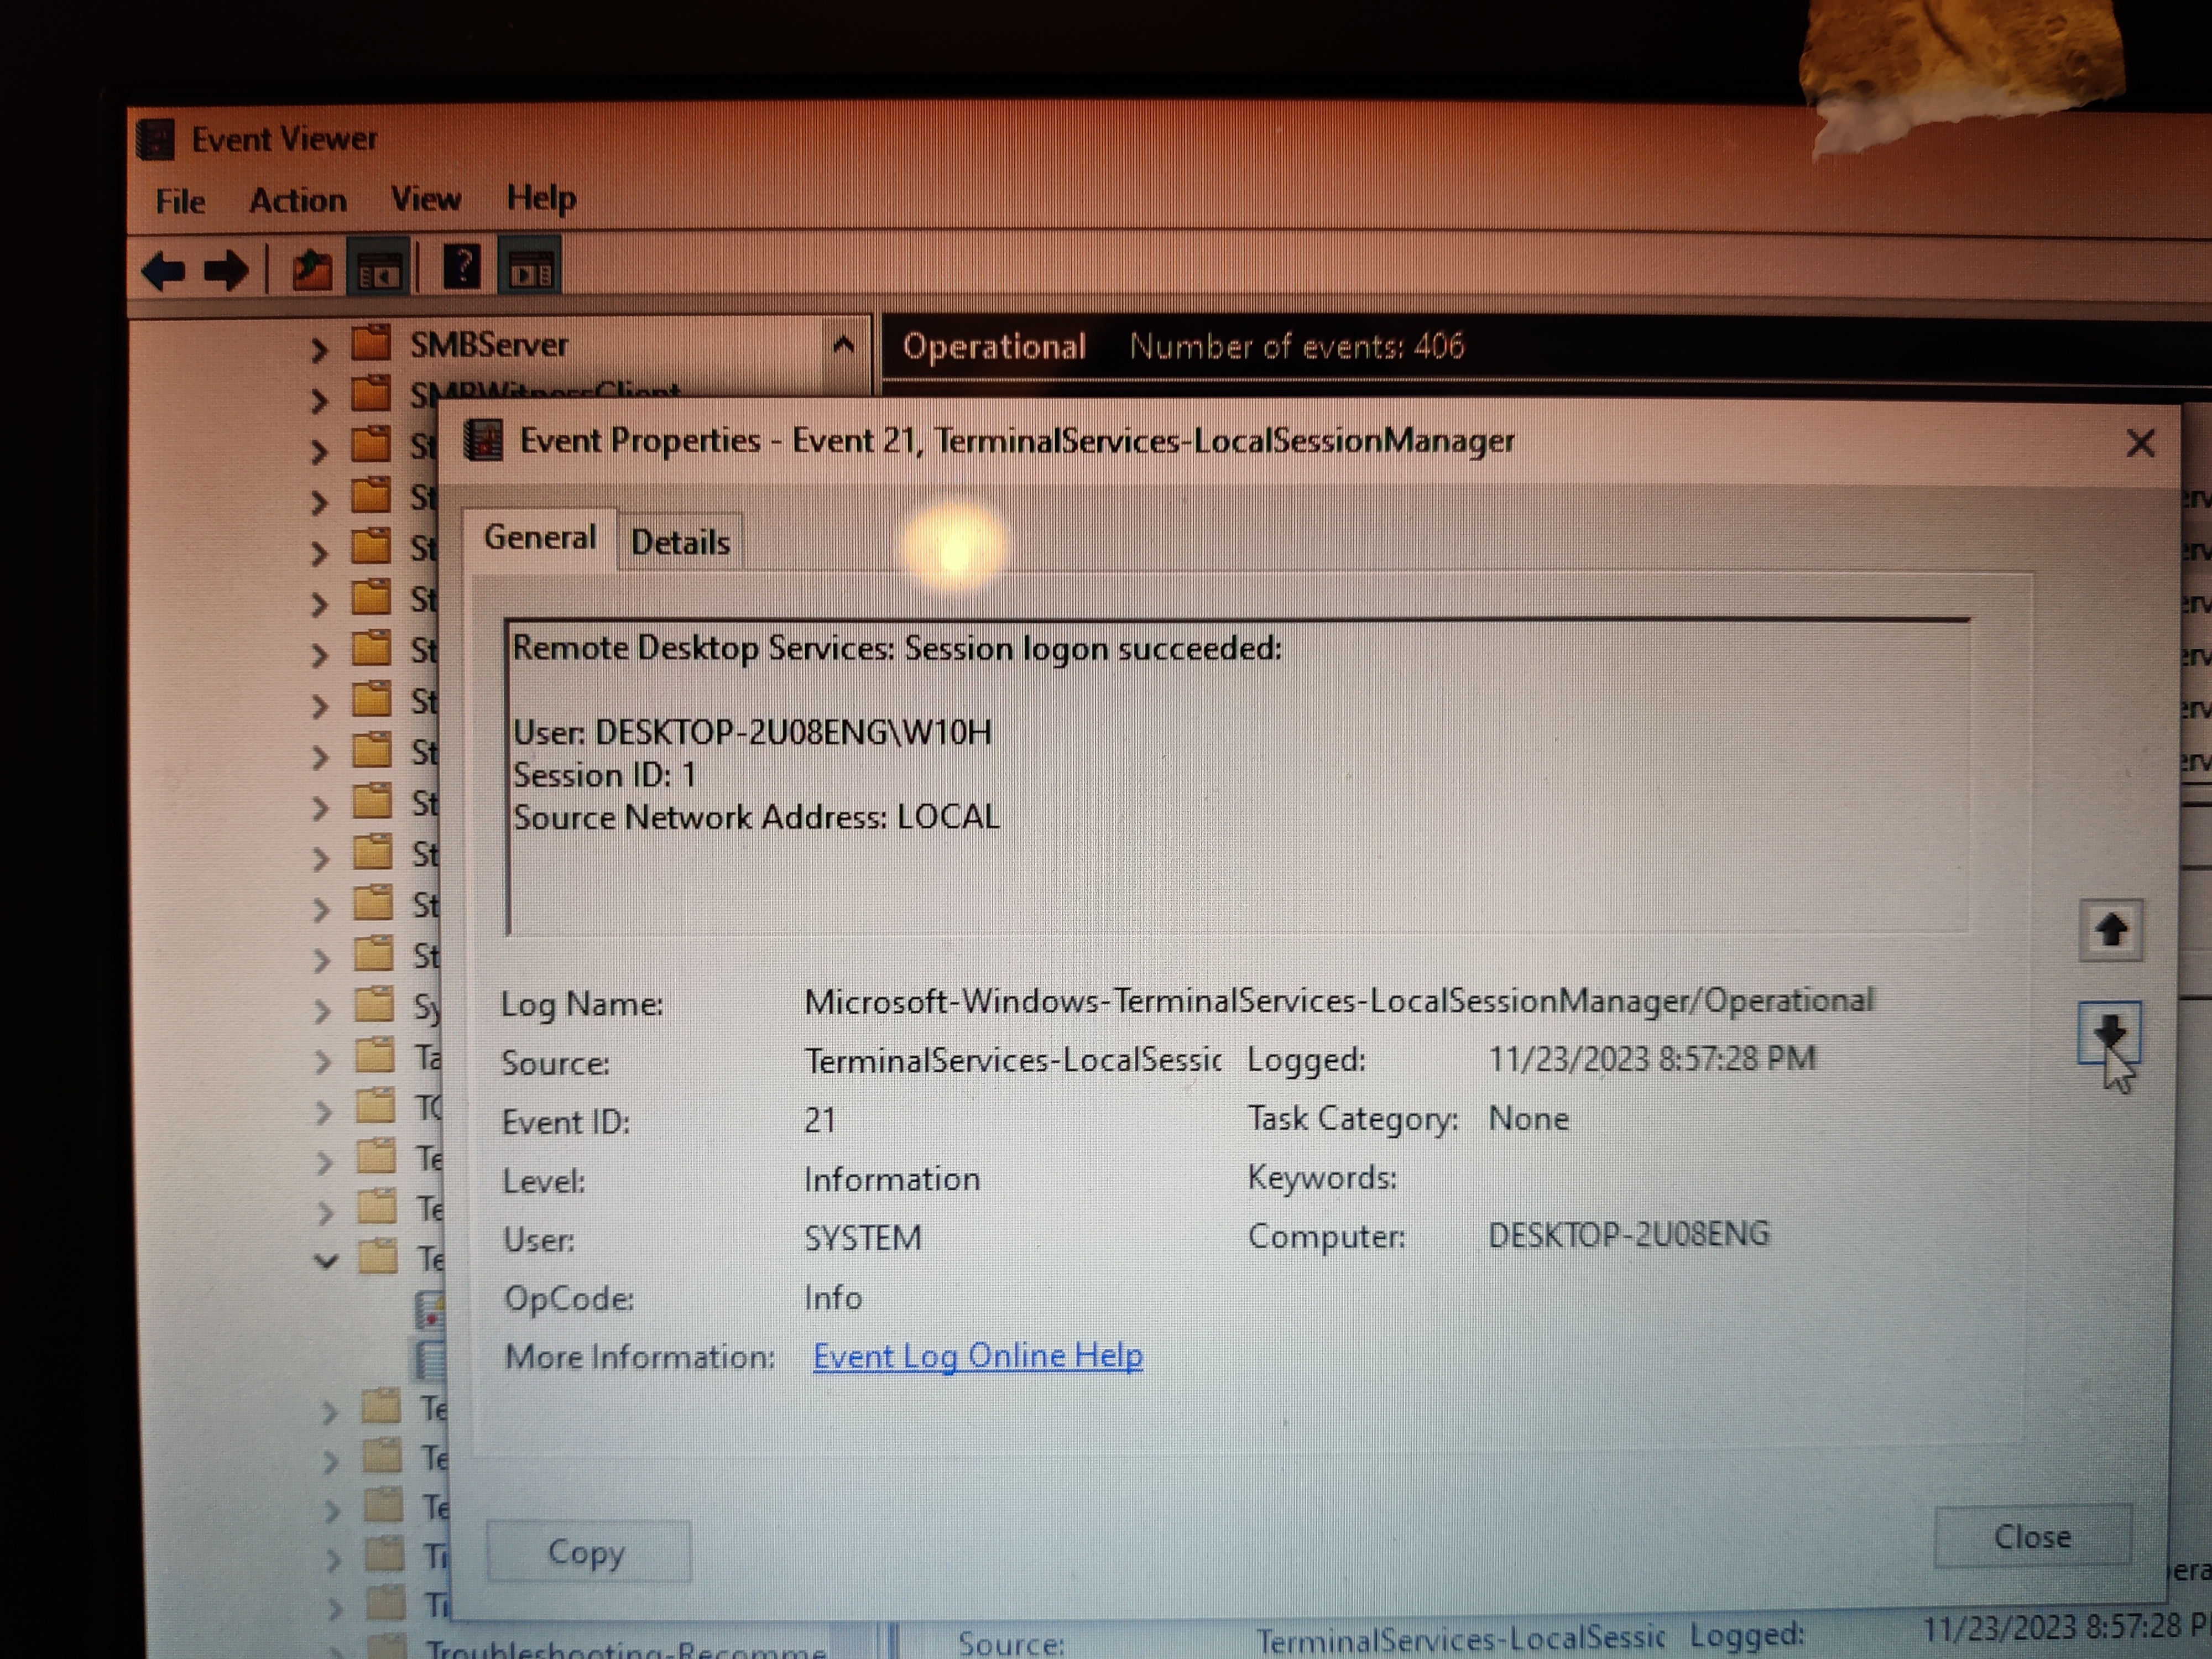Close Event Properties dialog with X
The width and height of the screenshot is (2212, 1659).
tap(2140, 443)
